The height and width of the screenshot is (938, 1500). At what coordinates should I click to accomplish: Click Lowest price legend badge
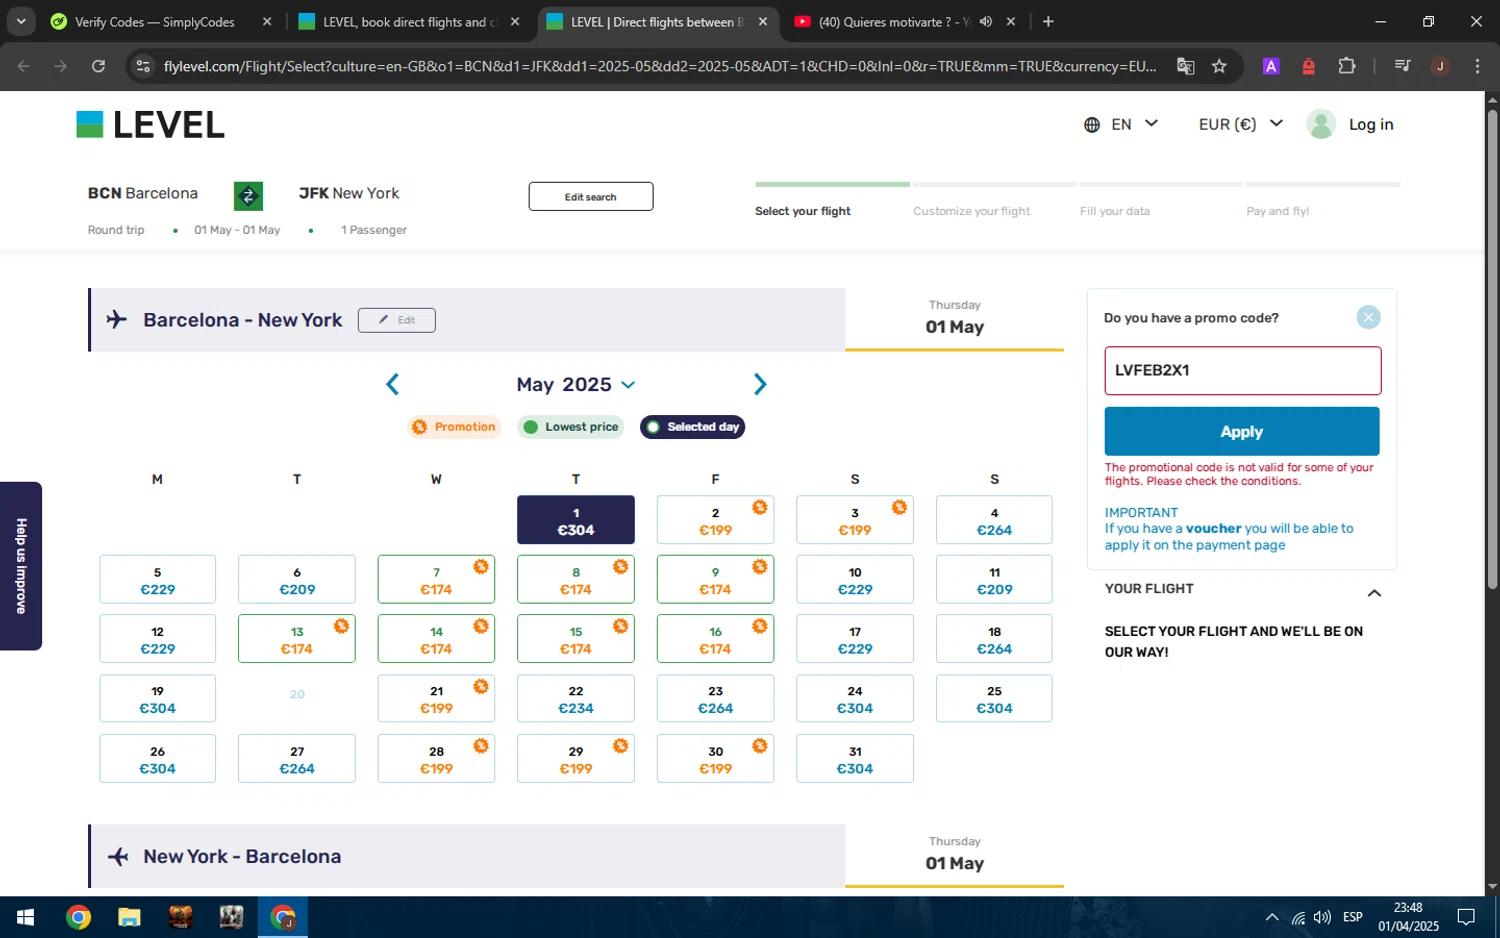click(571, 427)
